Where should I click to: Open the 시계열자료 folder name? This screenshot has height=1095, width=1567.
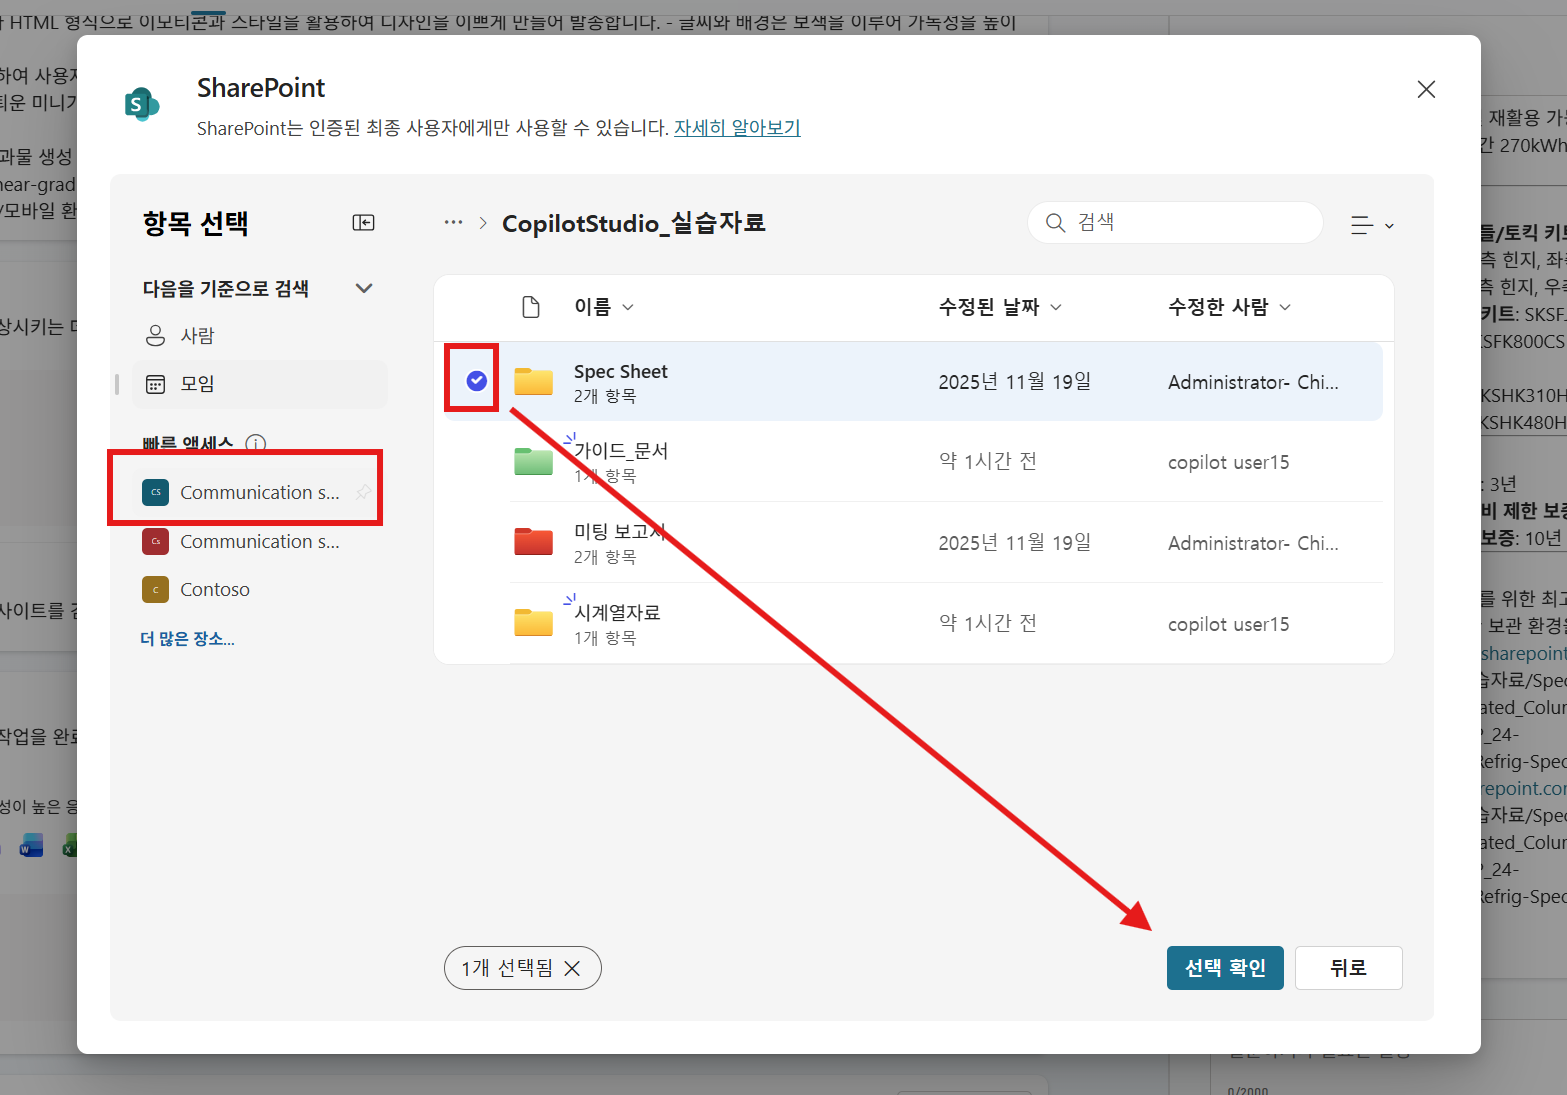(617, 612)
